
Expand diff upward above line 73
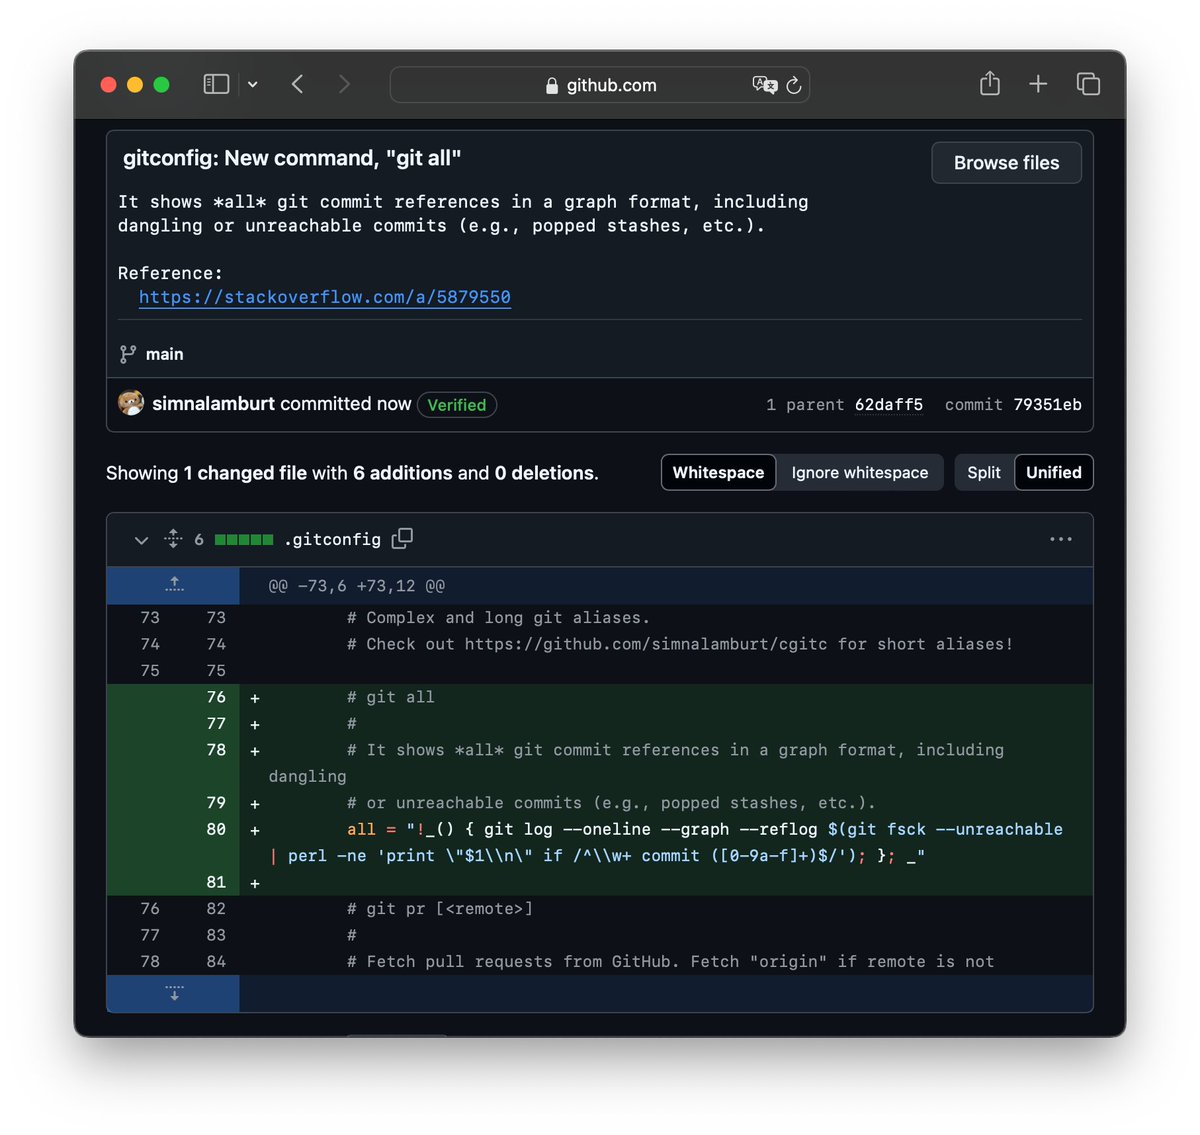coord(174,585)
